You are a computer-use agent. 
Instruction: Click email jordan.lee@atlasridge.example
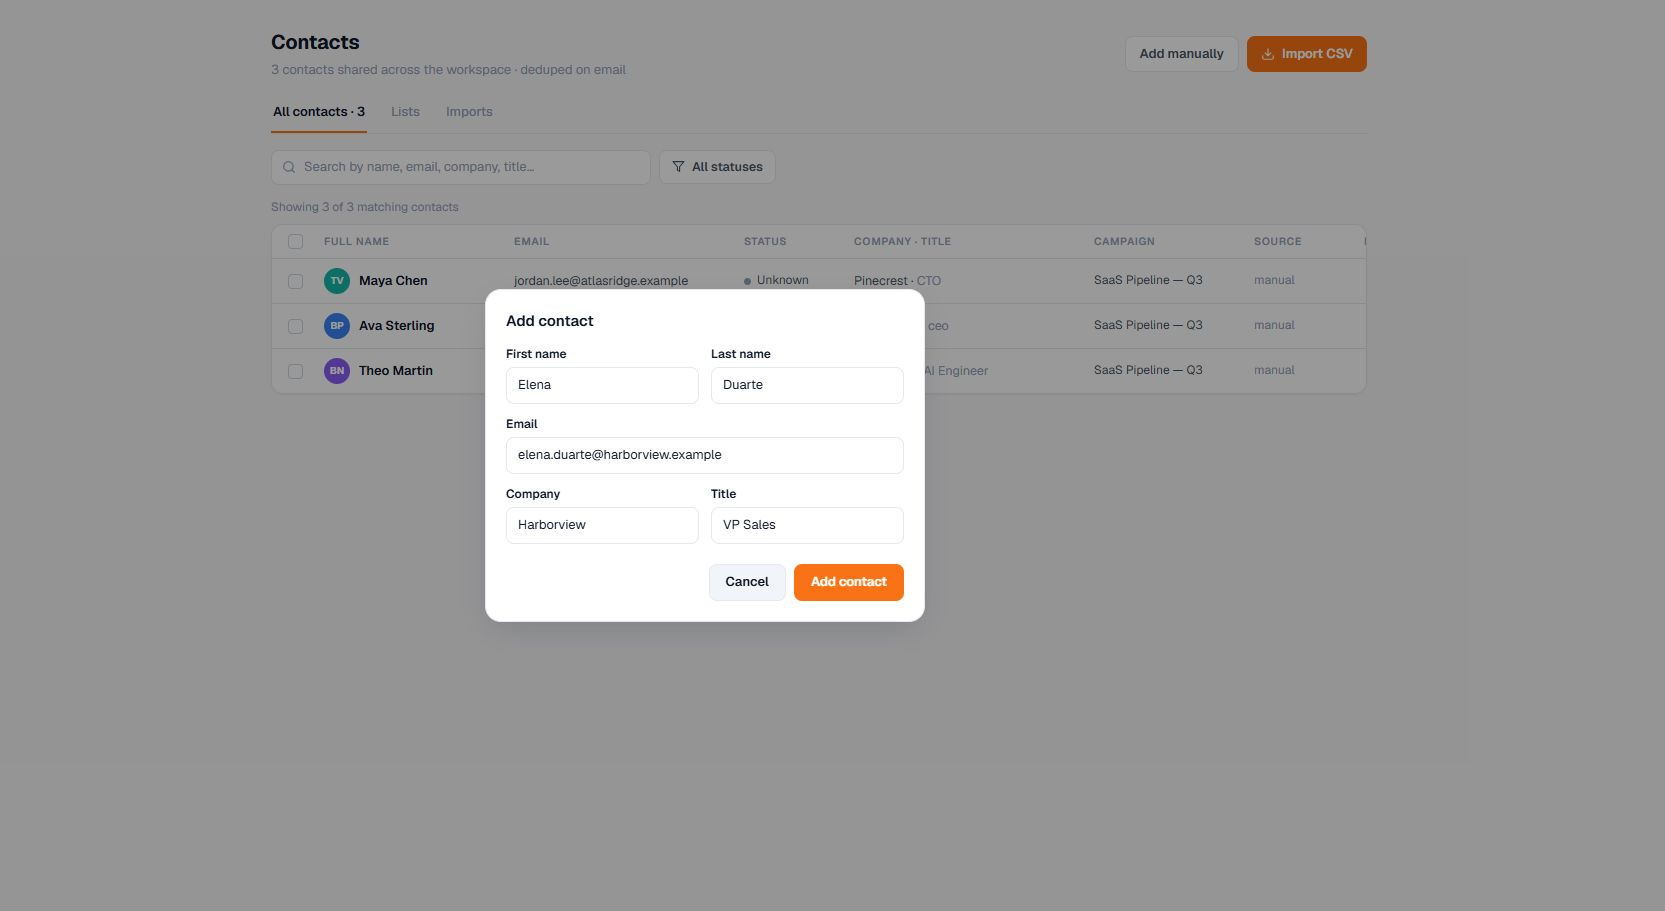[601, 281]
